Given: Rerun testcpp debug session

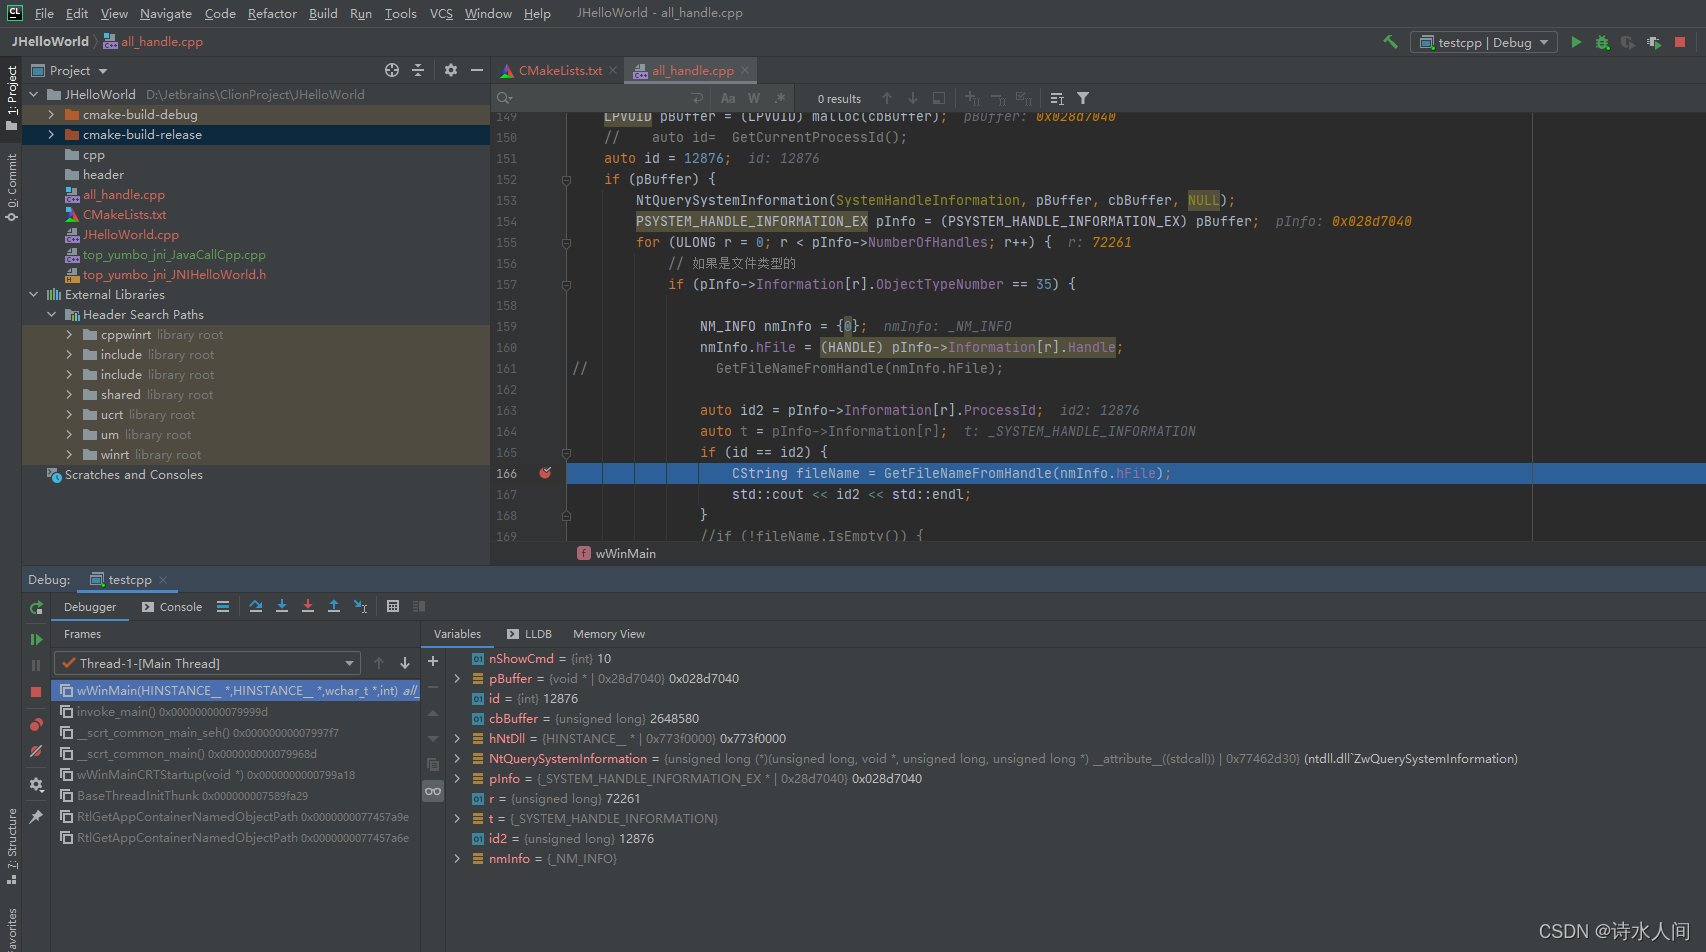Looking at the screenshot, I should (36, 608).
